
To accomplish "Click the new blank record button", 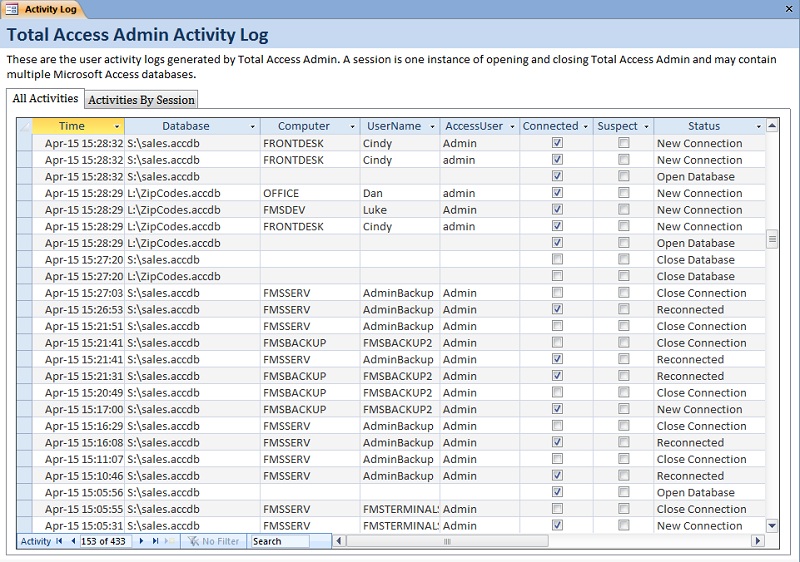I will click(169, 541).
